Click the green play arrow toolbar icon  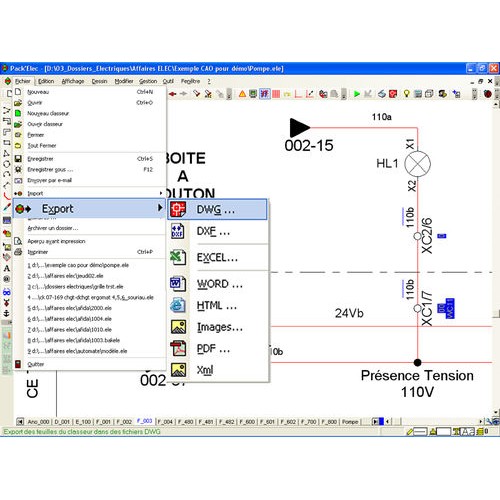(x=357, y=94)
